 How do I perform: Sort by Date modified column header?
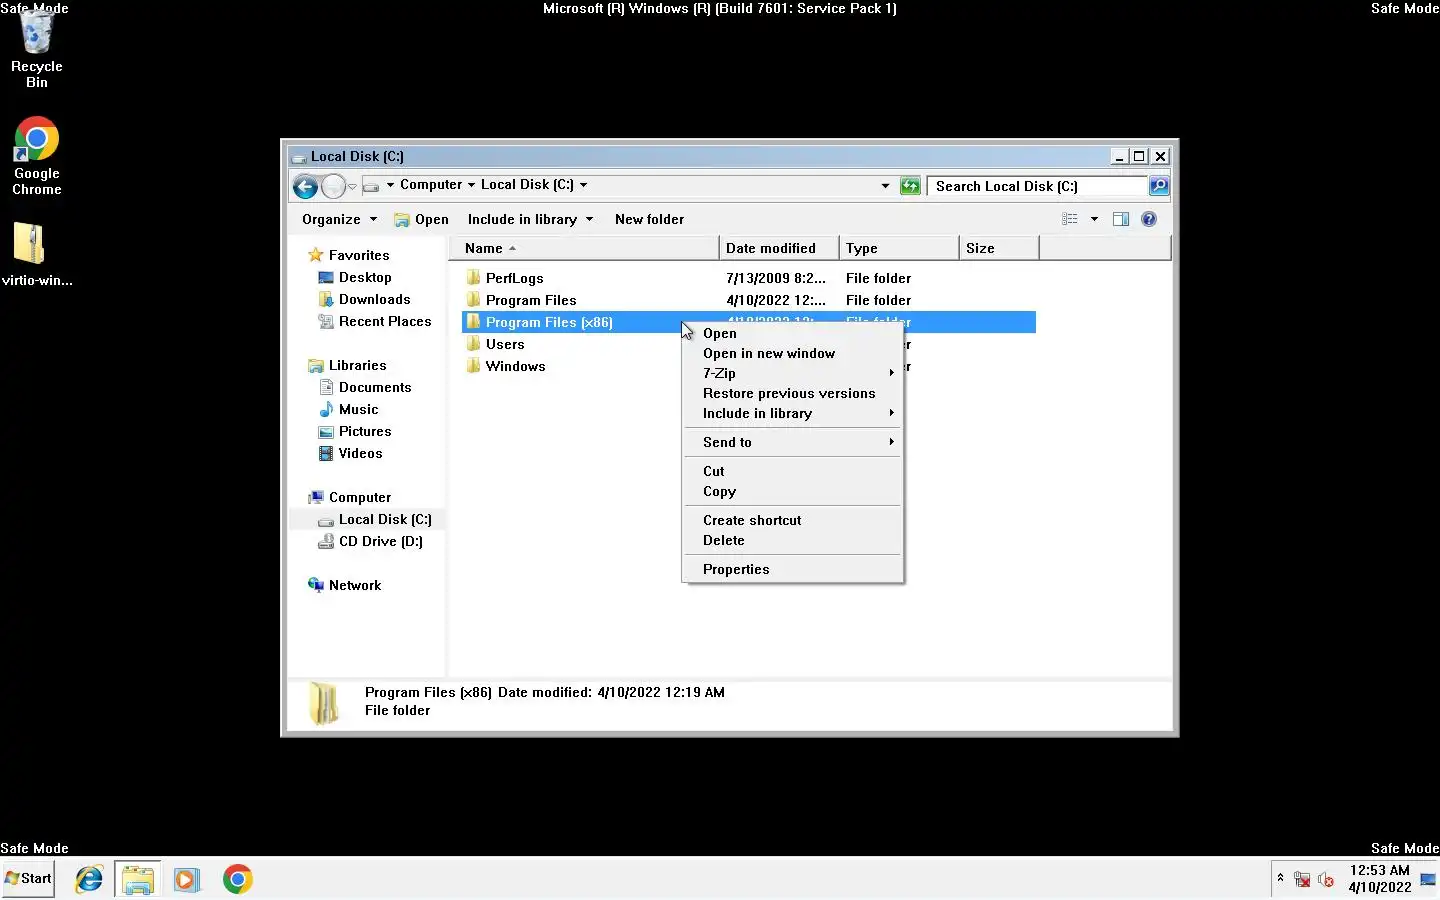[779, 248]
